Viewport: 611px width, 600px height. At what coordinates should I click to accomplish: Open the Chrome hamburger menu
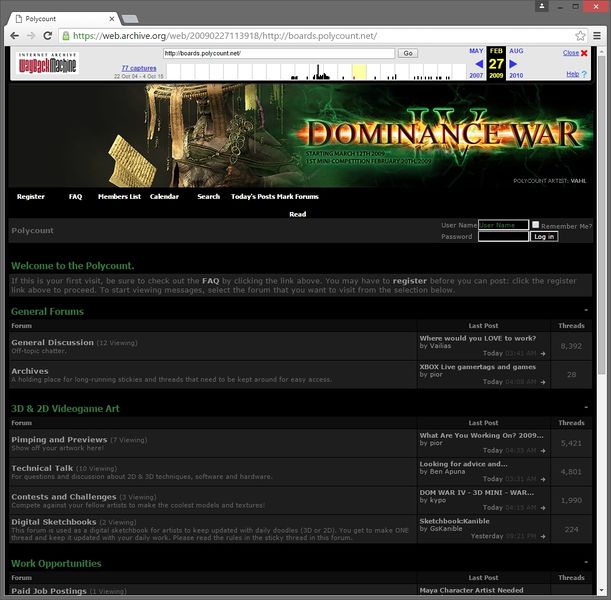click(597, 36)
